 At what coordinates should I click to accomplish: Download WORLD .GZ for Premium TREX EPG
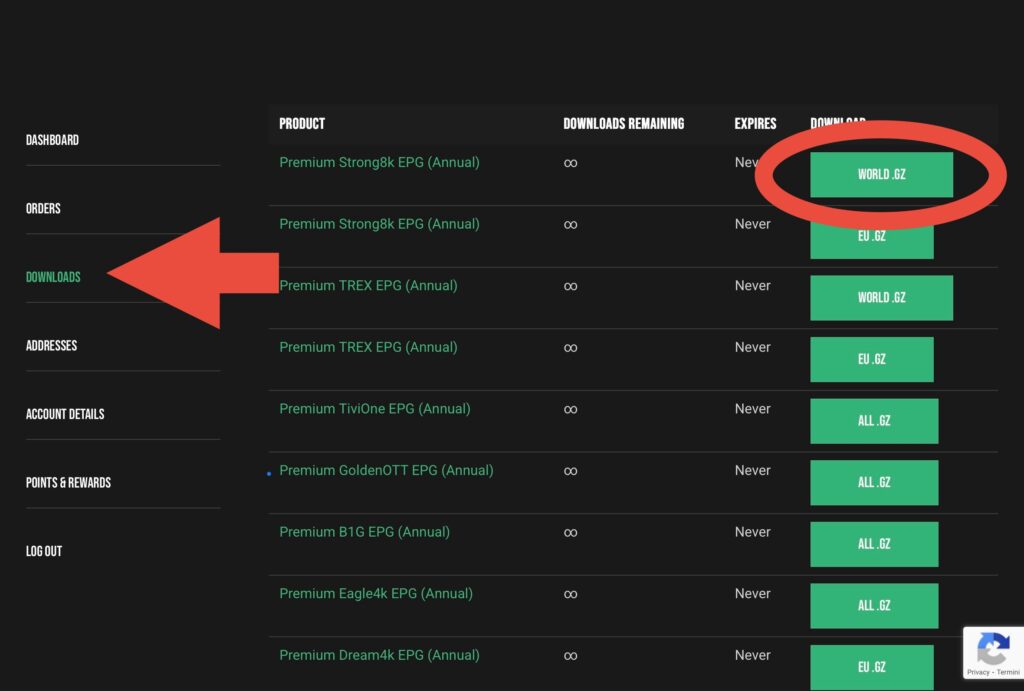pyautogui.click(x=881, y=298)
